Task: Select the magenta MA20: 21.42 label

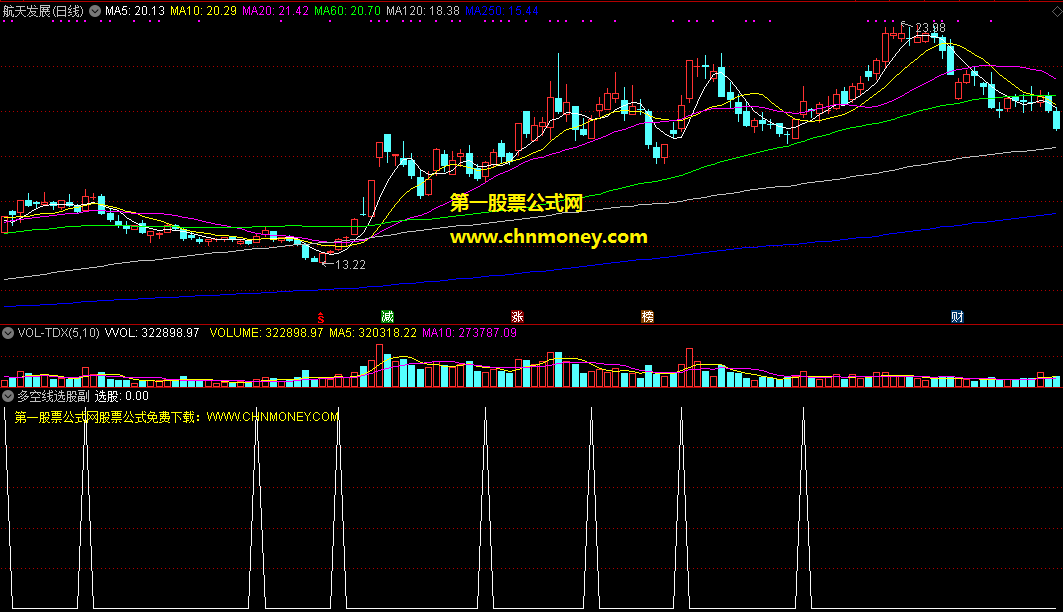Action: pyautogui.click(x=275, y=11)
